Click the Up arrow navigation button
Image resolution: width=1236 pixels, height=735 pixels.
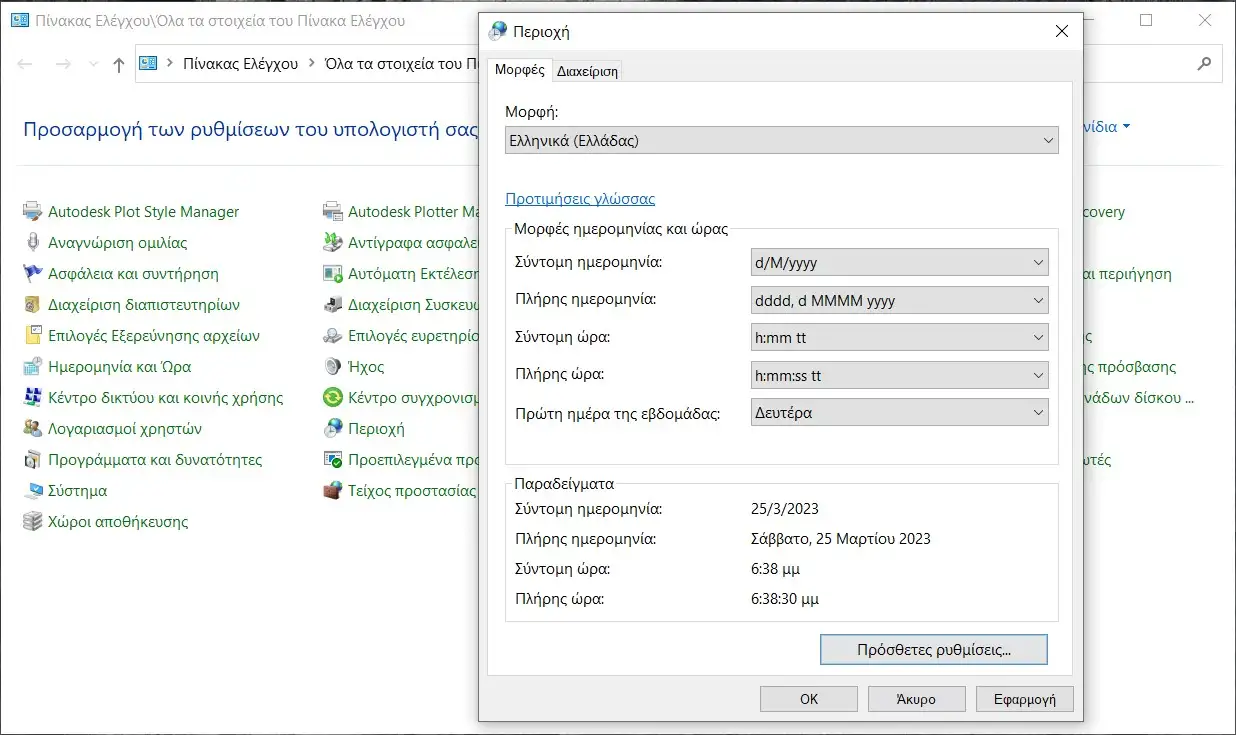(x=119, y=64)
